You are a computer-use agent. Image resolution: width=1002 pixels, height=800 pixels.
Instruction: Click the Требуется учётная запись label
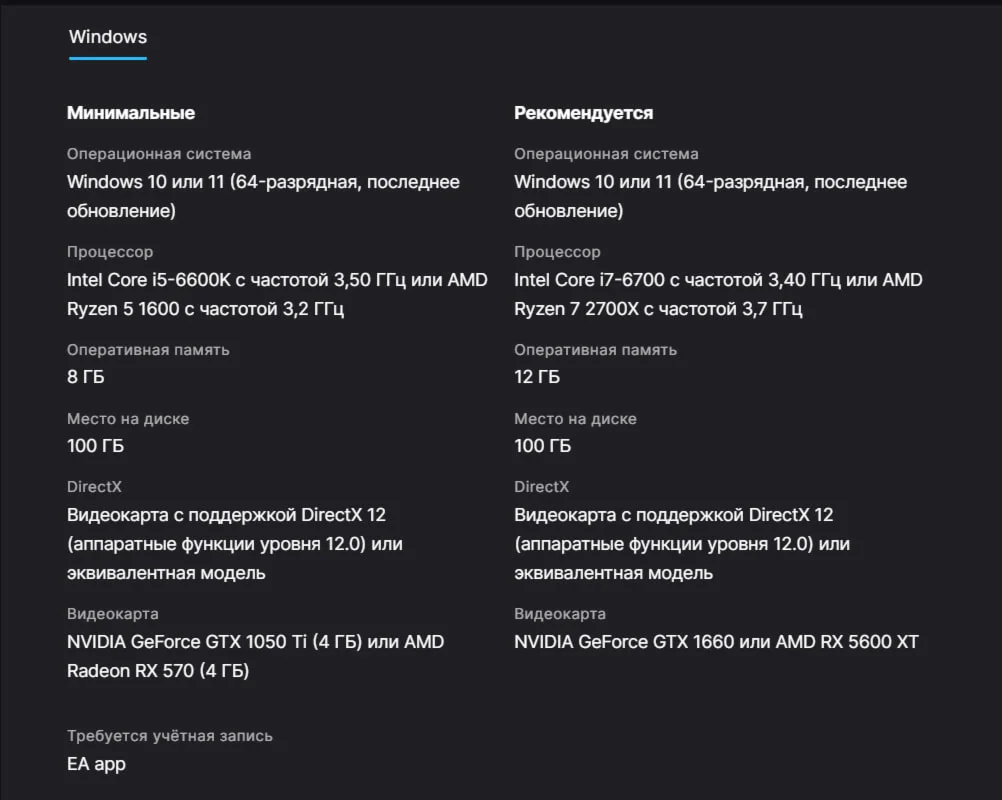(x=170, y=736)
